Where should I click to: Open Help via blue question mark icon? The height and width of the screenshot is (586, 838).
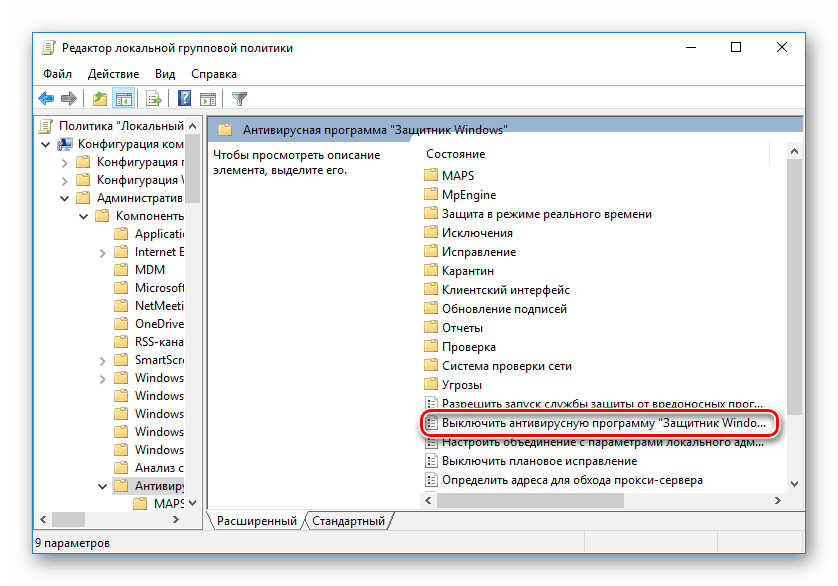tap(185, 98)
